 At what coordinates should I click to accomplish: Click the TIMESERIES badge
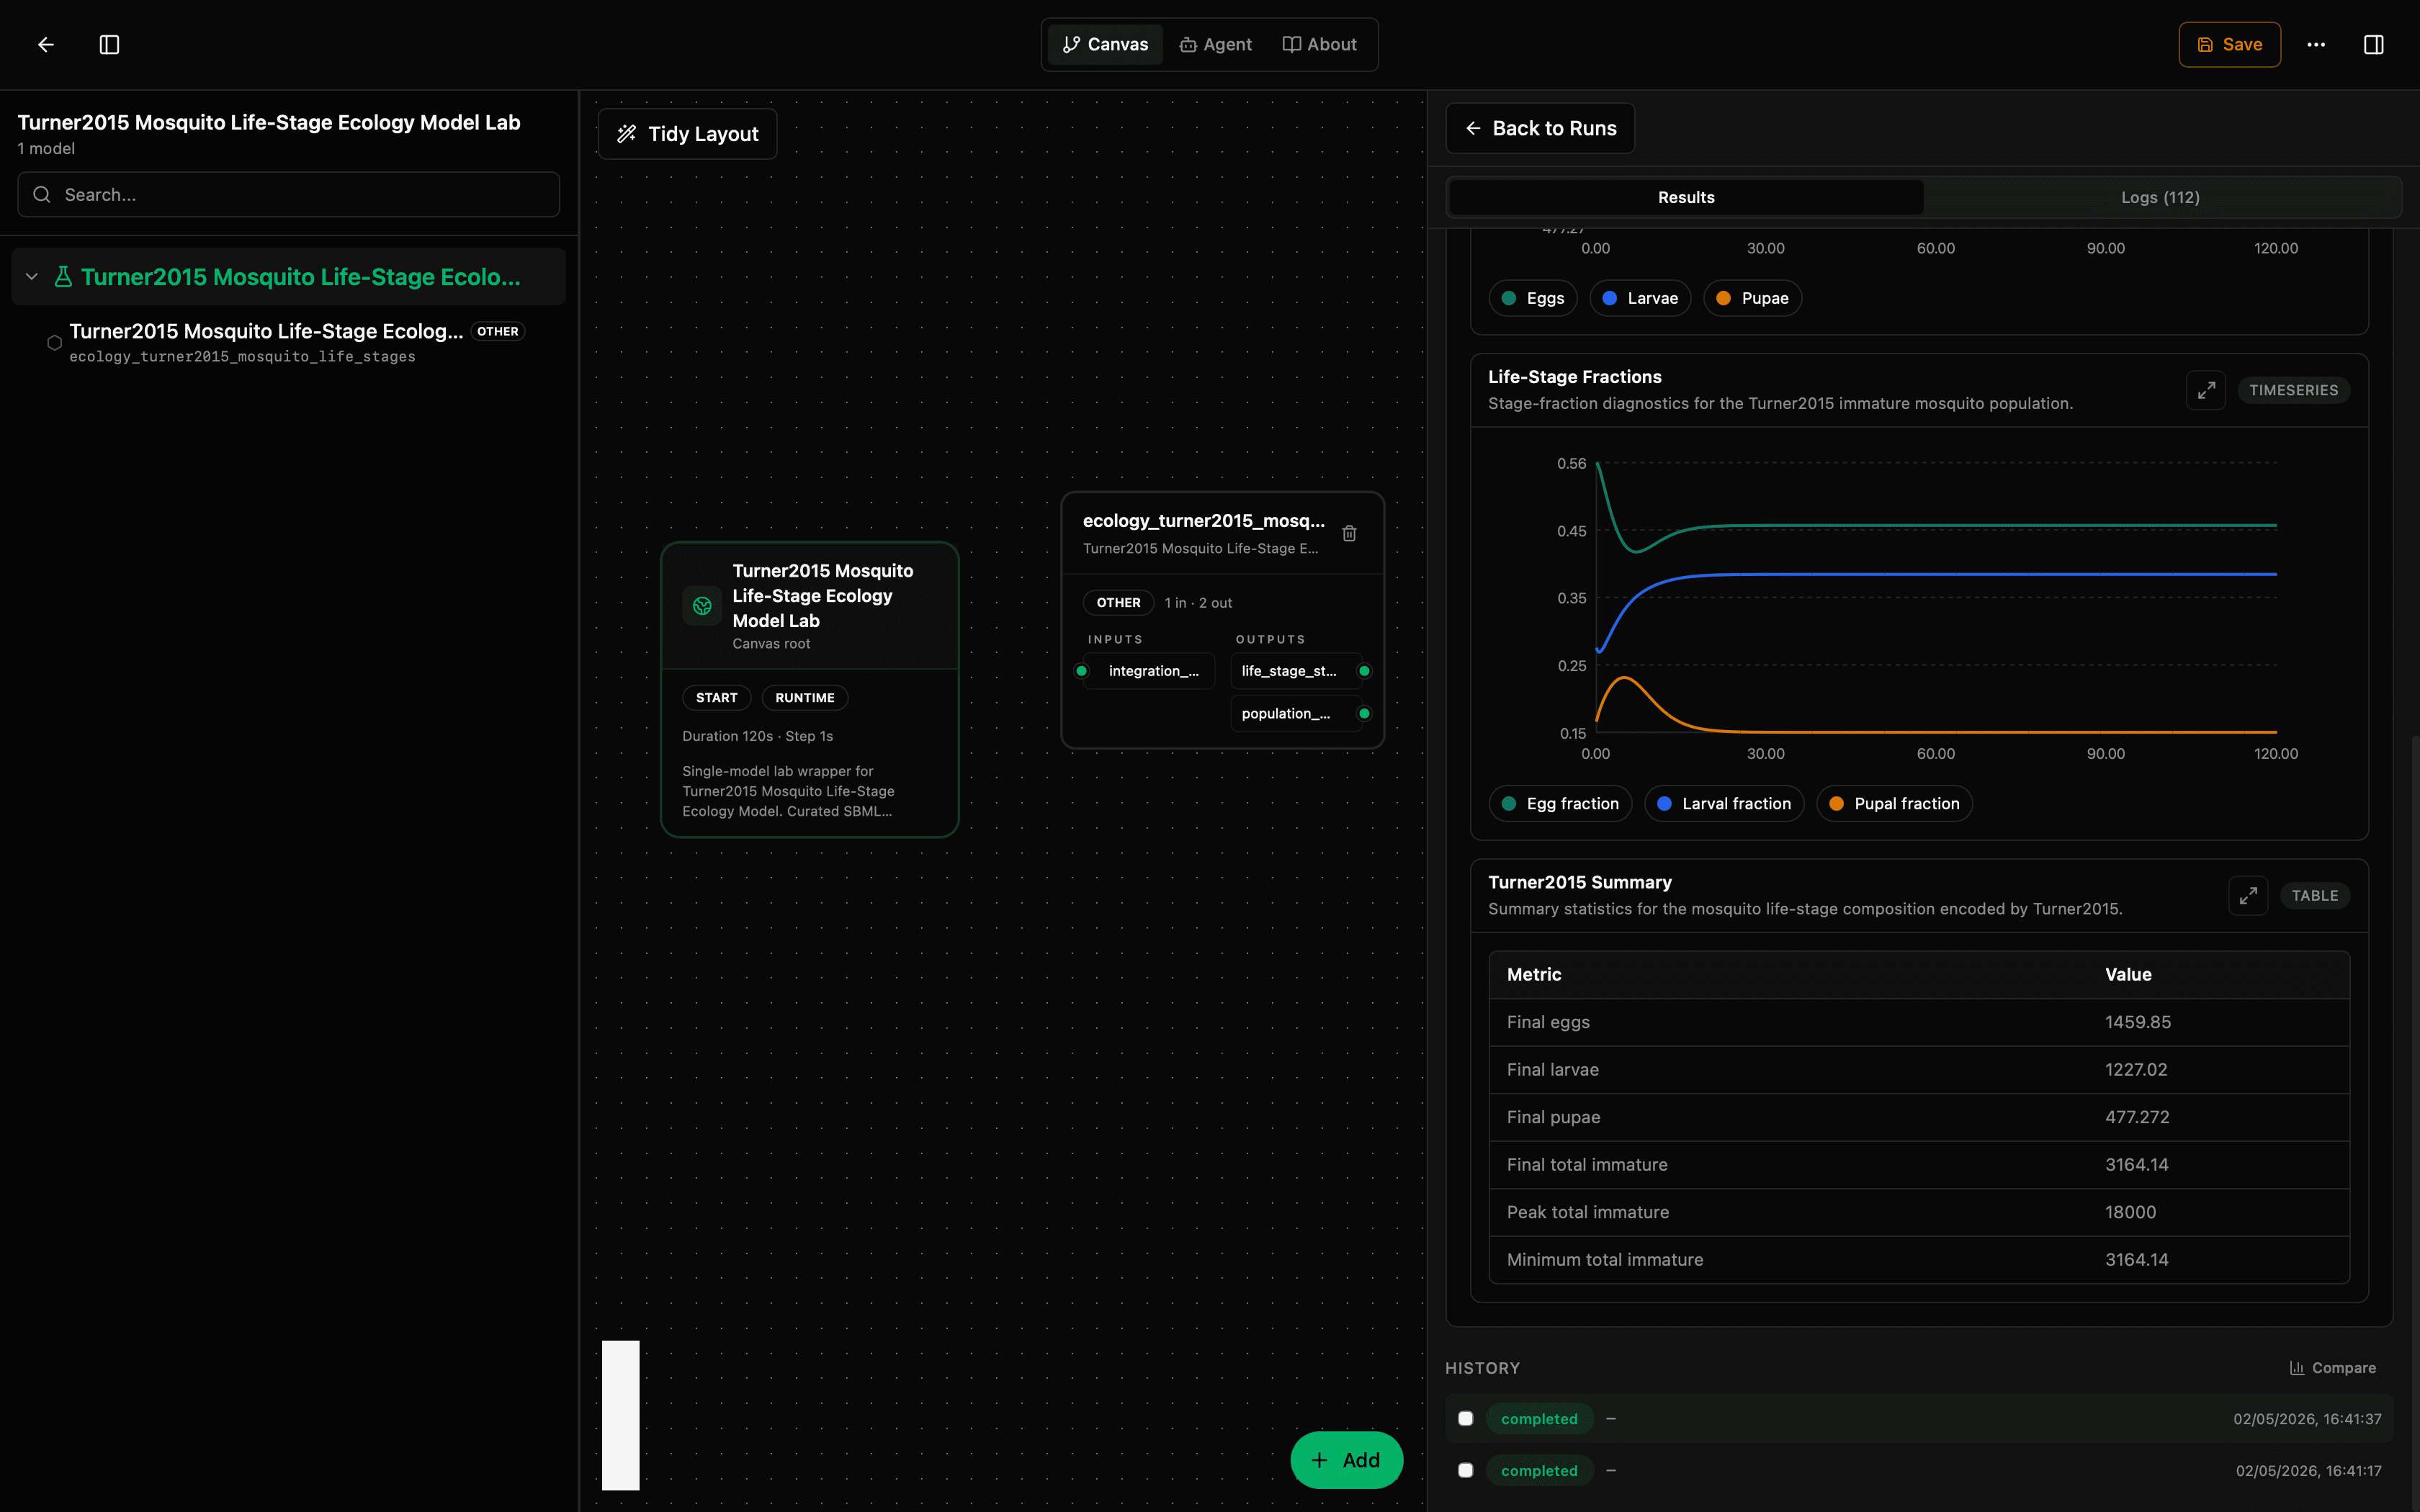click(x=2293, y=390)
